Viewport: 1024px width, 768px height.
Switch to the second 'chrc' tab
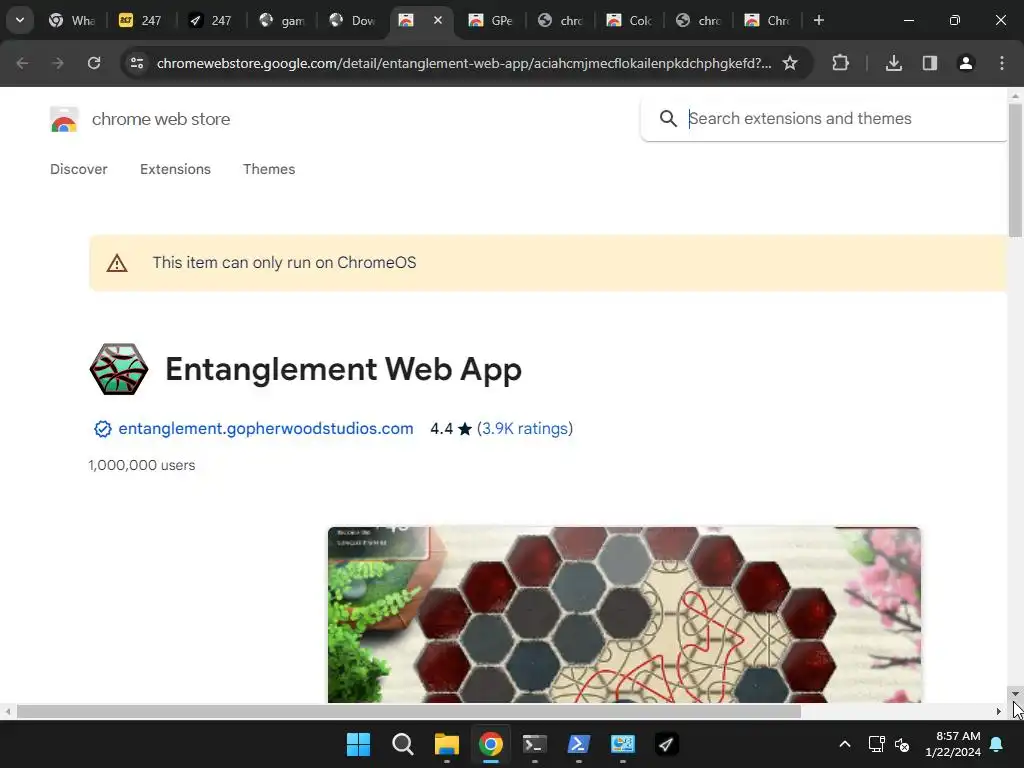(x=698, y=20)
